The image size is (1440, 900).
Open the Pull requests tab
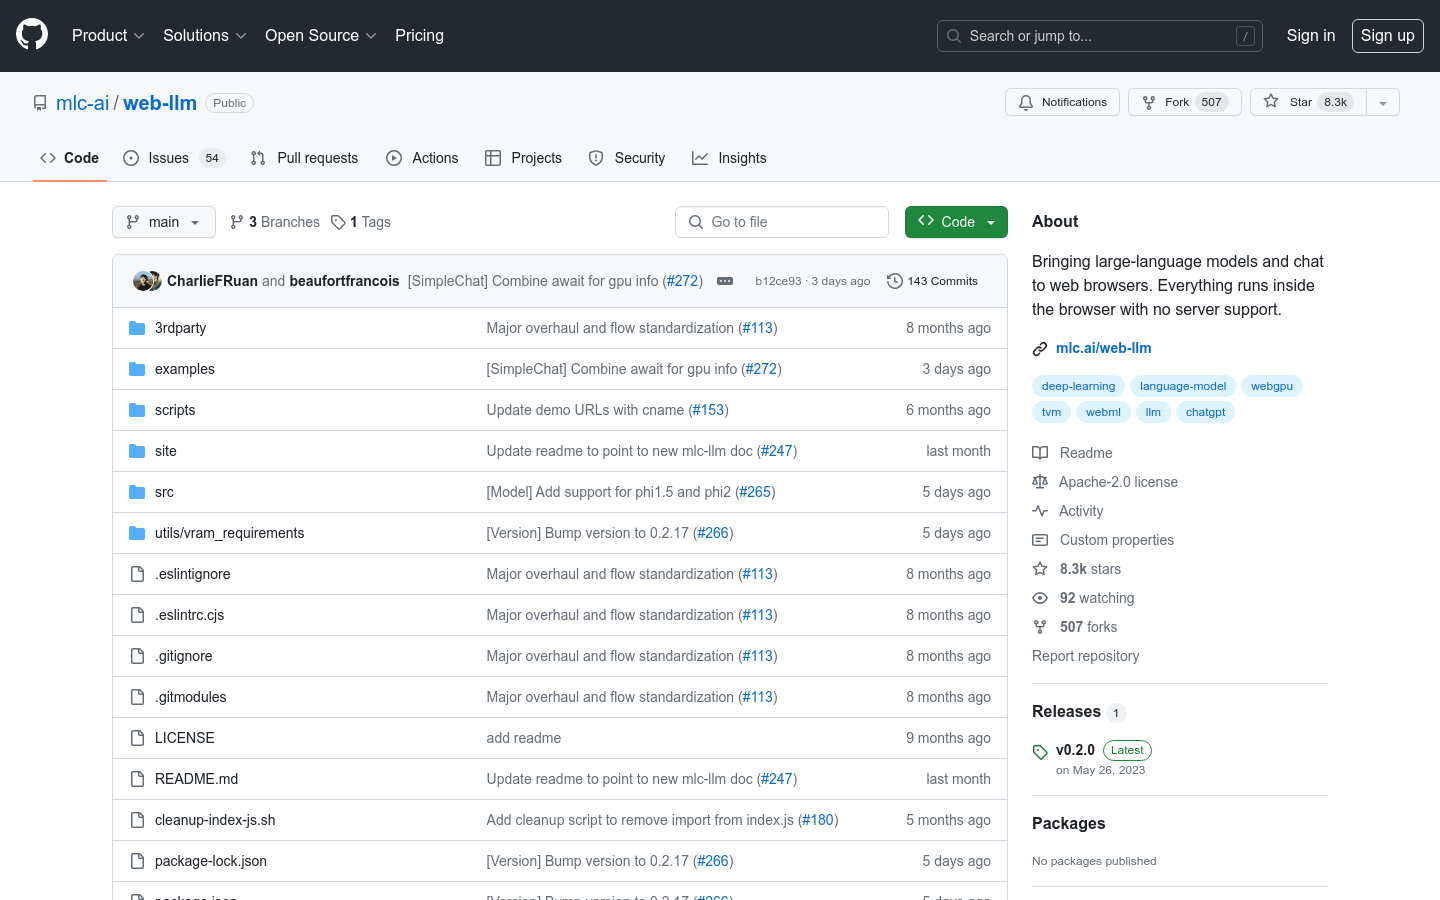304,158
